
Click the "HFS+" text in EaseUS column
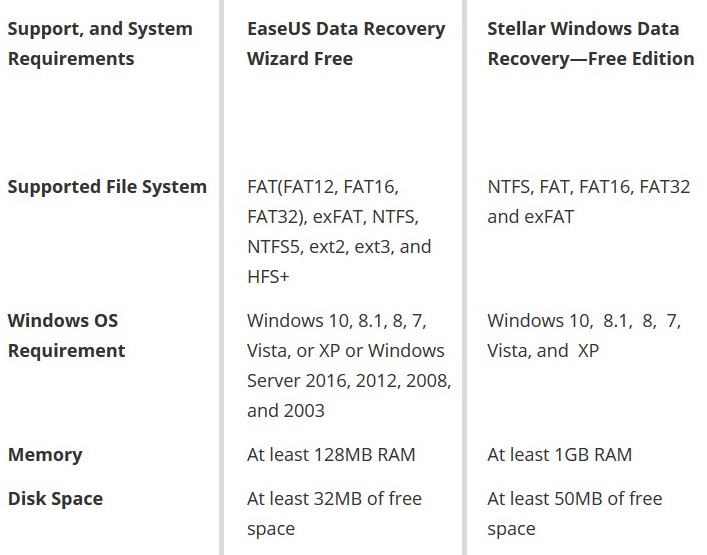click(268, 275)
